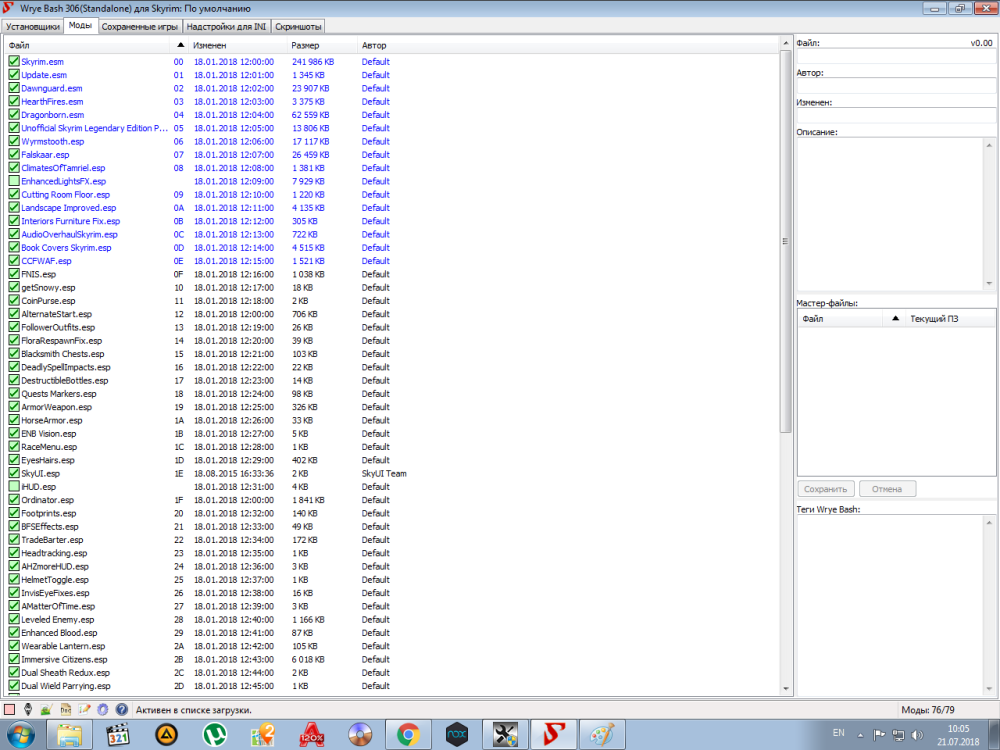The image size is (1000, 750).
Task: Switch to Сохраненные игры tab
Action: pyautogui.click(x=140, y=27)
